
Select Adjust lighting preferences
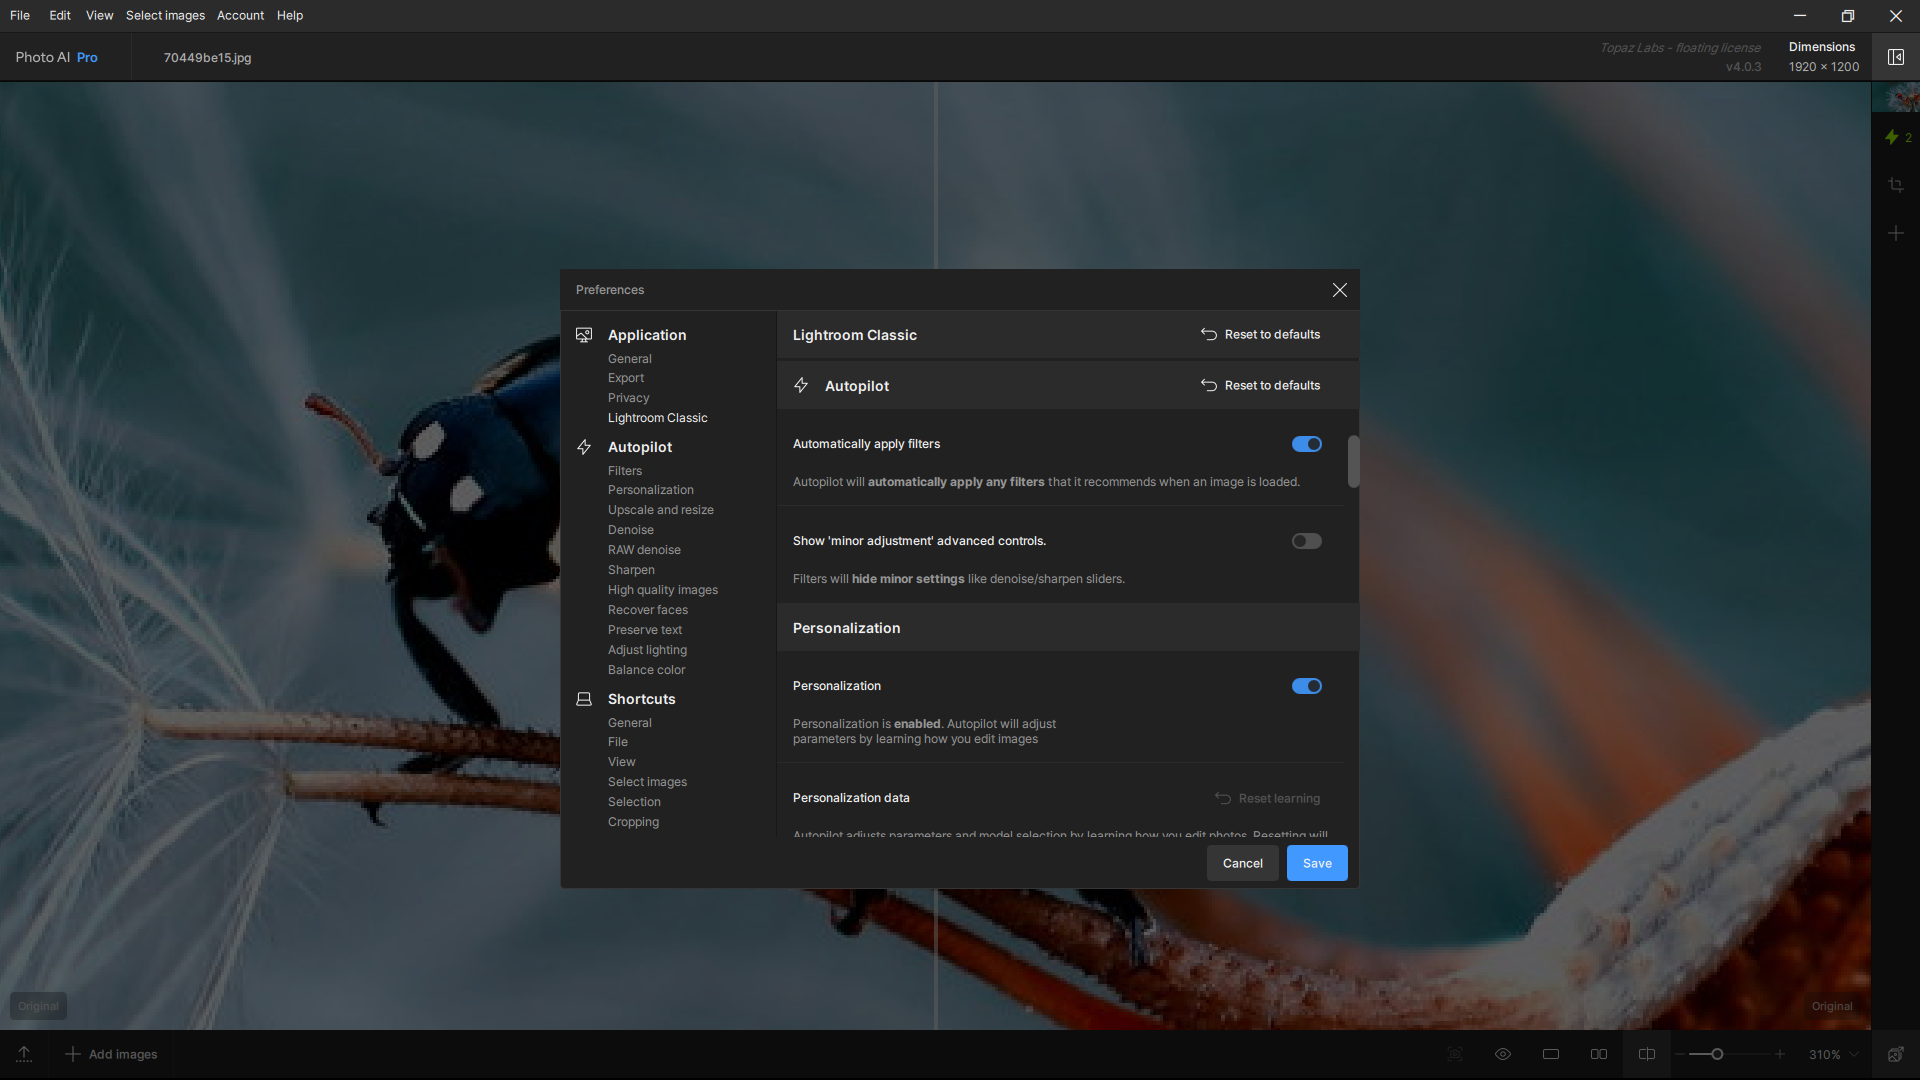click(x=647, y=649)
